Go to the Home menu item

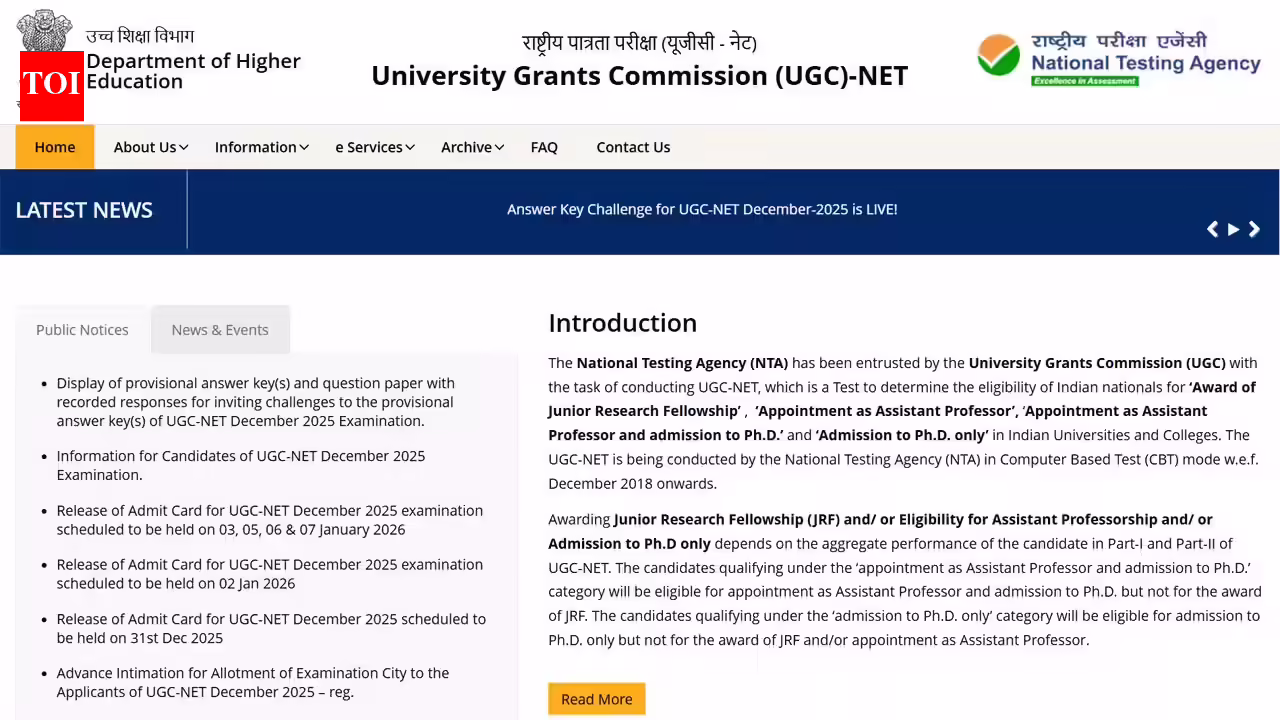click(x=55, y=147)
